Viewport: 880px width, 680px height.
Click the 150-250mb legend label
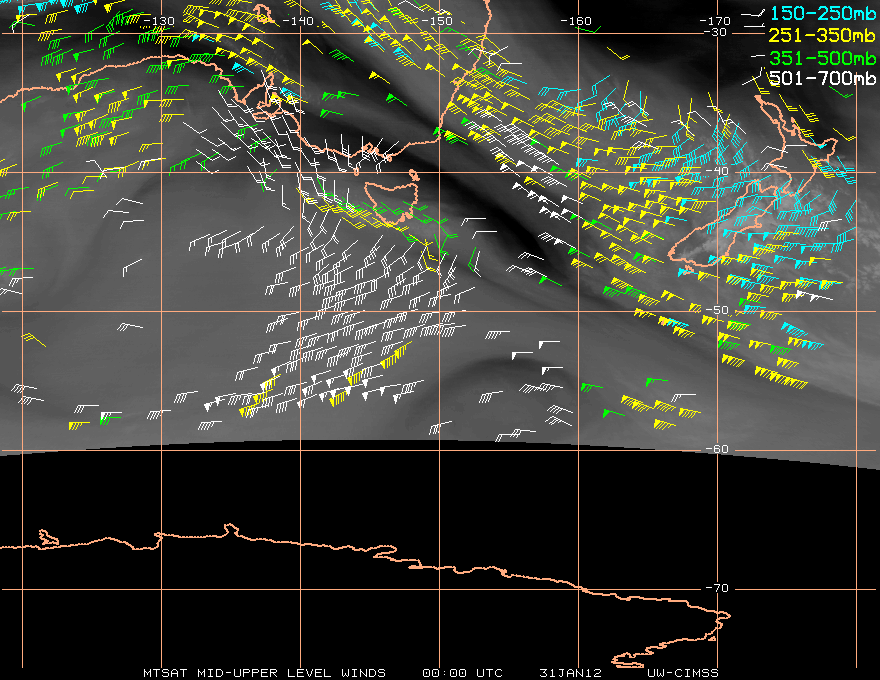point(822,13)
